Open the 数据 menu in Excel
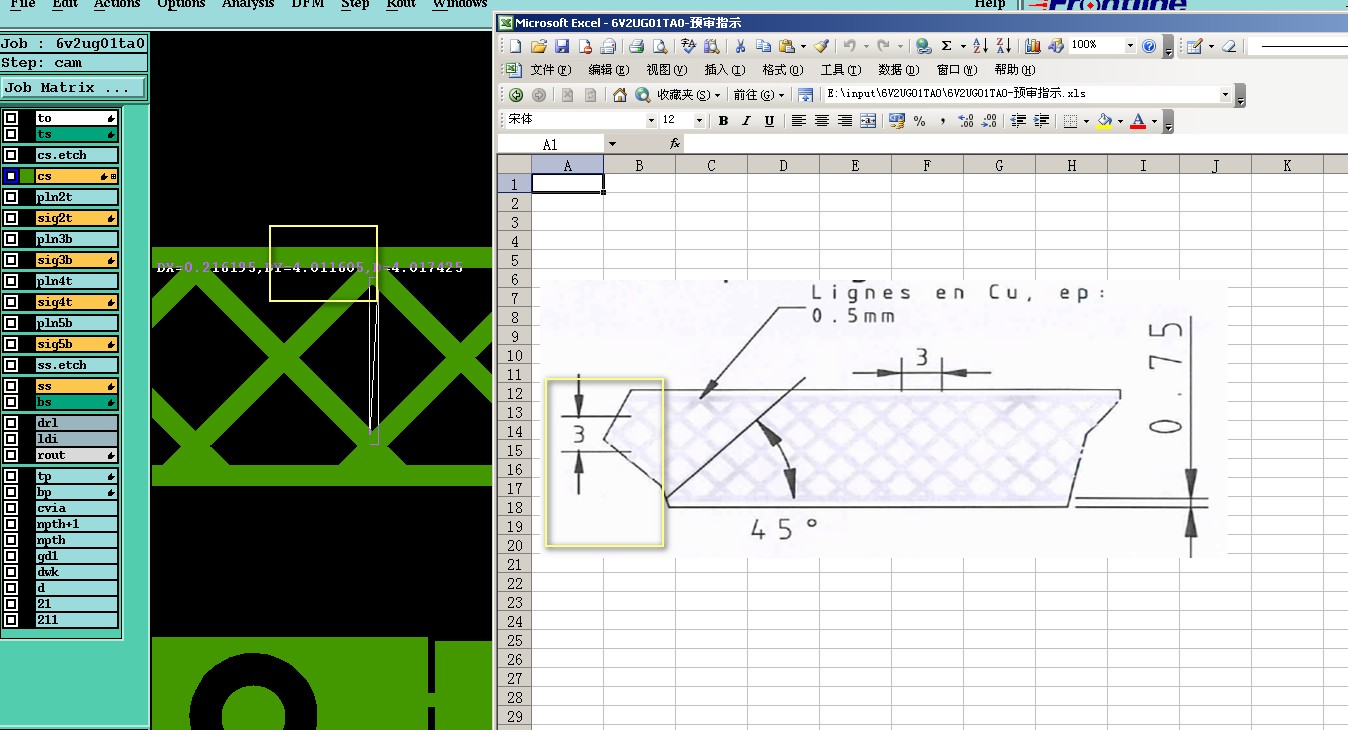1348x730 pixels. tap(899, 70)
